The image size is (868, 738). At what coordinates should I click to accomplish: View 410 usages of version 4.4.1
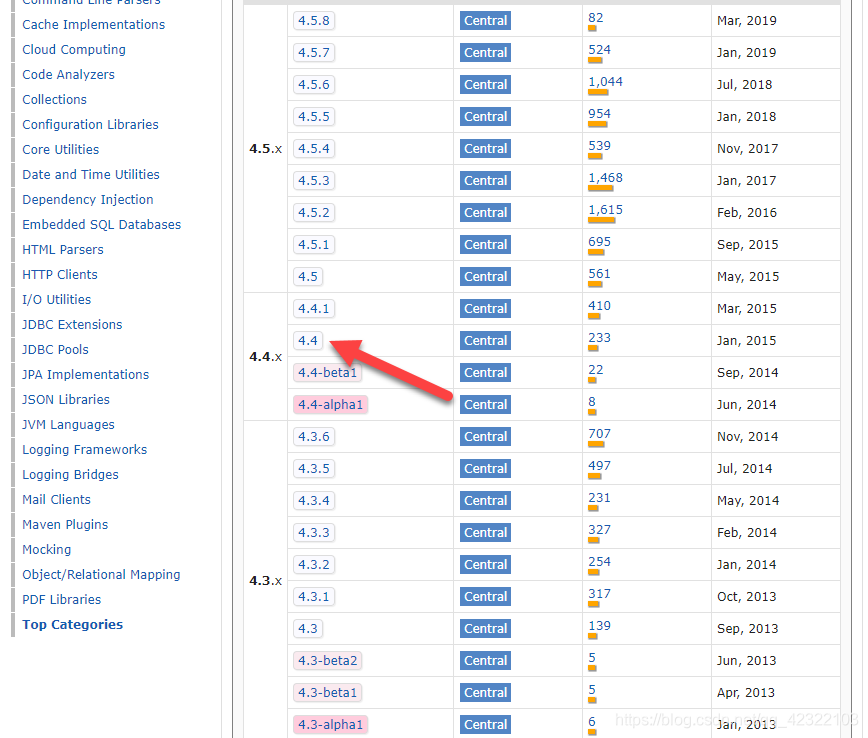click(599, 306)
